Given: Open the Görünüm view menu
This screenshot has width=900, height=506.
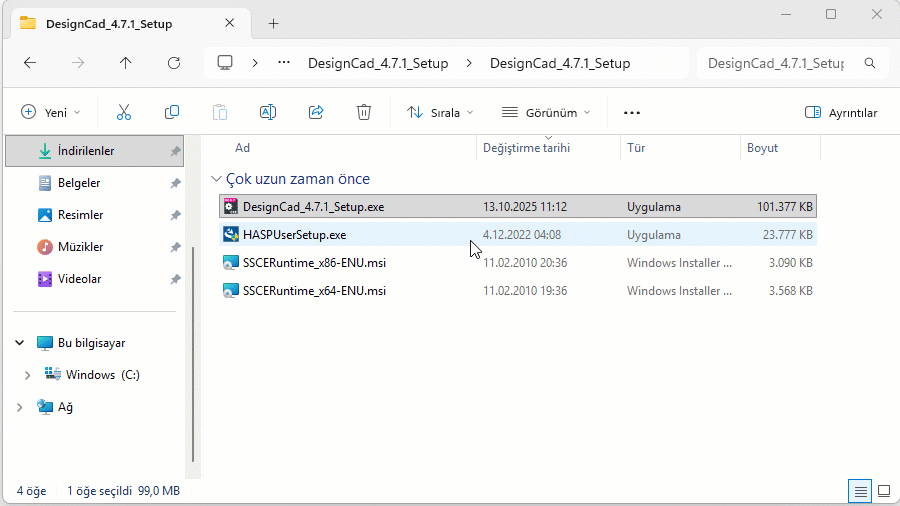Looking at the screenshot, I should point(546,112).
